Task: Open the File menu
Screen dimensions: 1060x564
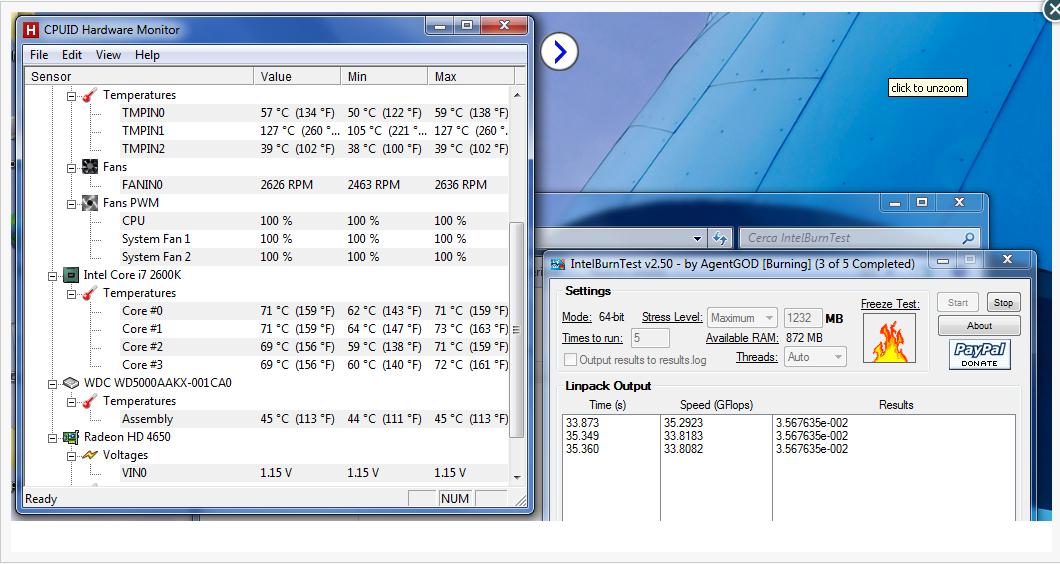Action: [x=39, y=55]
